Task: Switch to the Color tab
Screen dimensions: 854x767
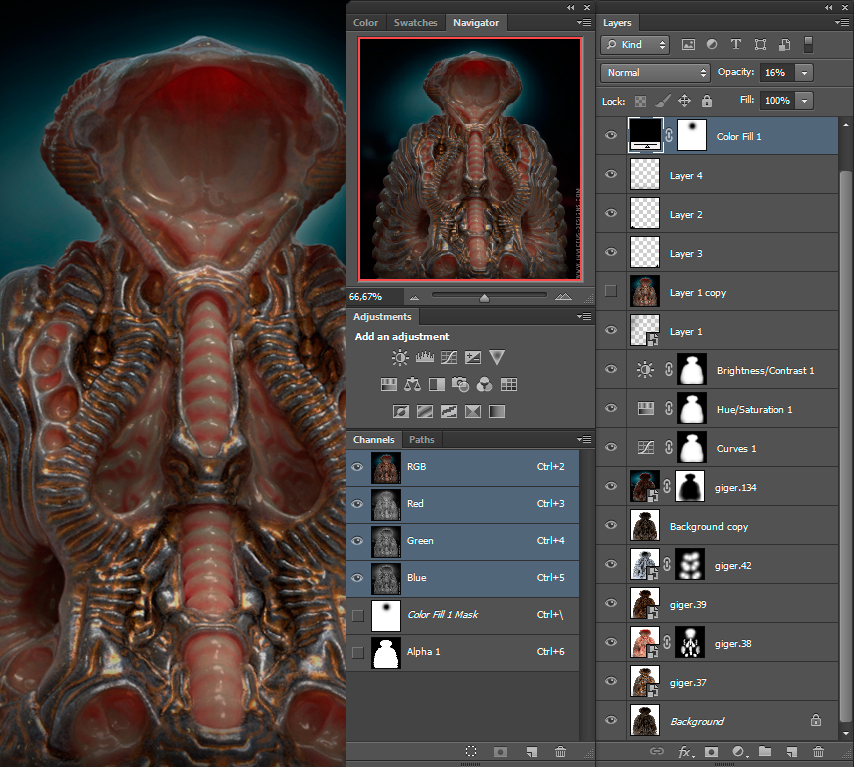Action: (365, 22)
